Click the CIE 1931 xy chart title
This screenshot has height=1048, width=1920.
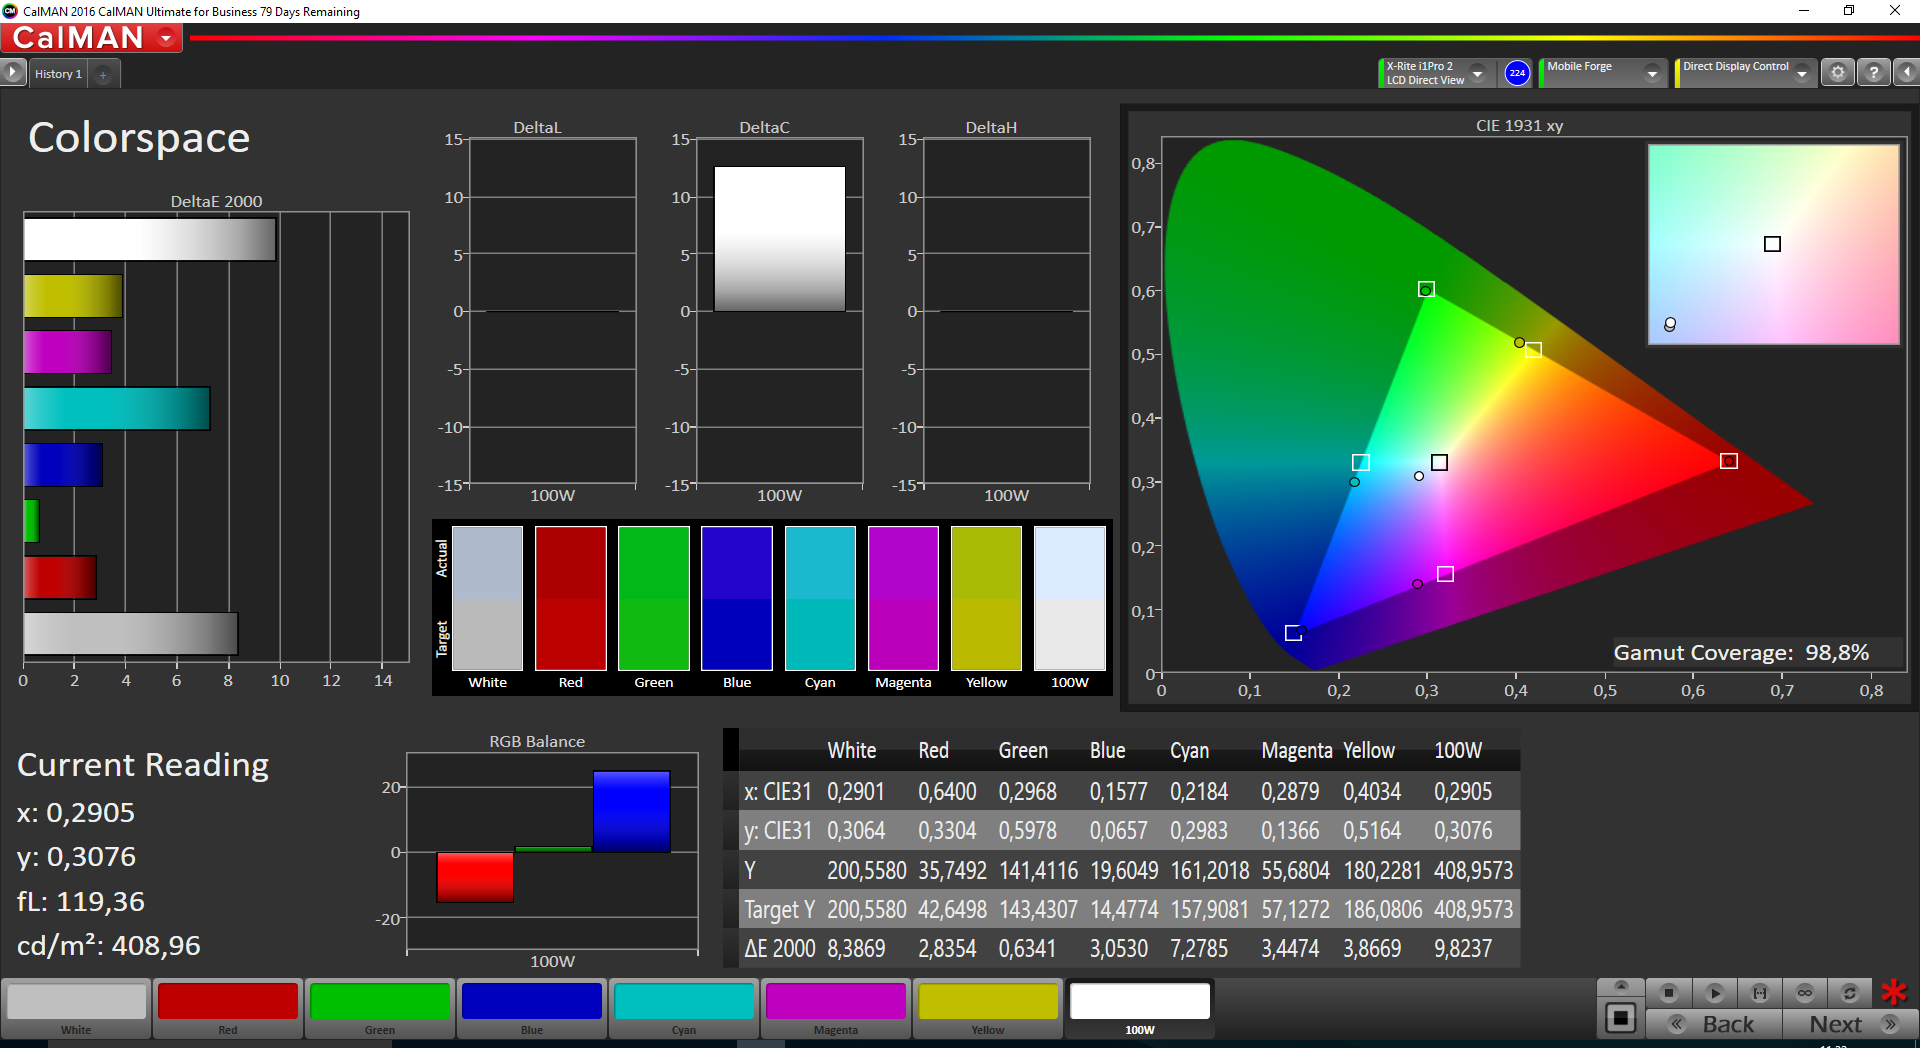click(1519, 126)
